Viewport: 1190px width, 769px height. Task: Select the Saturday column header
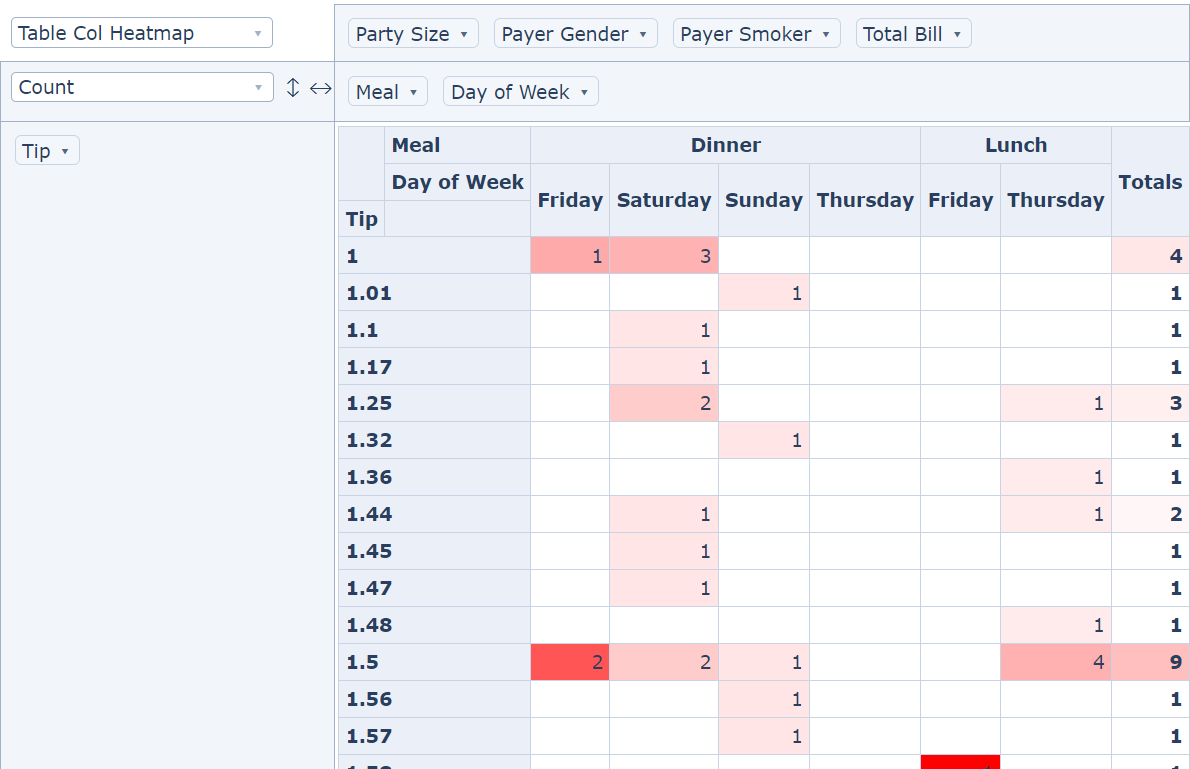tap(663, 200)
